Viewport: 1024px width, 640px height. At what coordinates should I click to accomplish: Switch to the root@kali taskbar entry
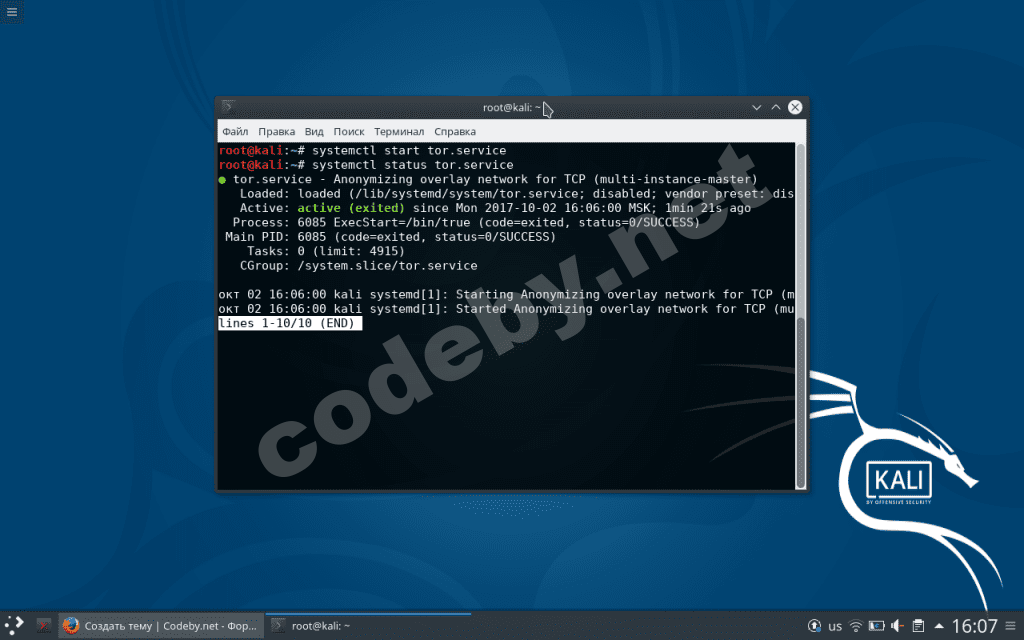click(x=369, y=626)
